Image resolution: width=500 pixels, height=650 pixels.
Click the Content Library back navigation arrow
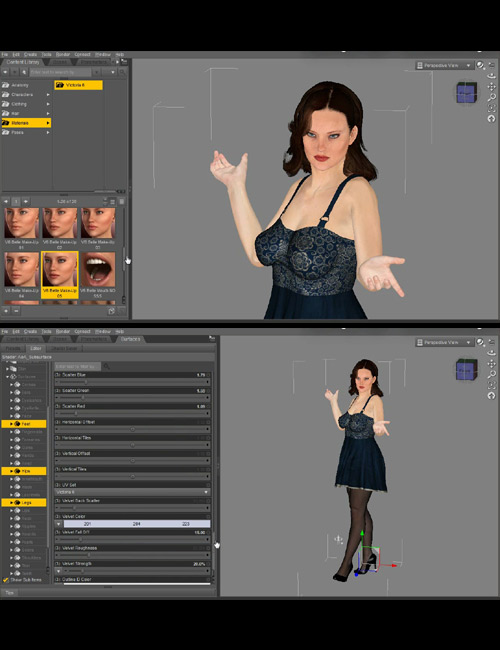click(x=5, y=72)
